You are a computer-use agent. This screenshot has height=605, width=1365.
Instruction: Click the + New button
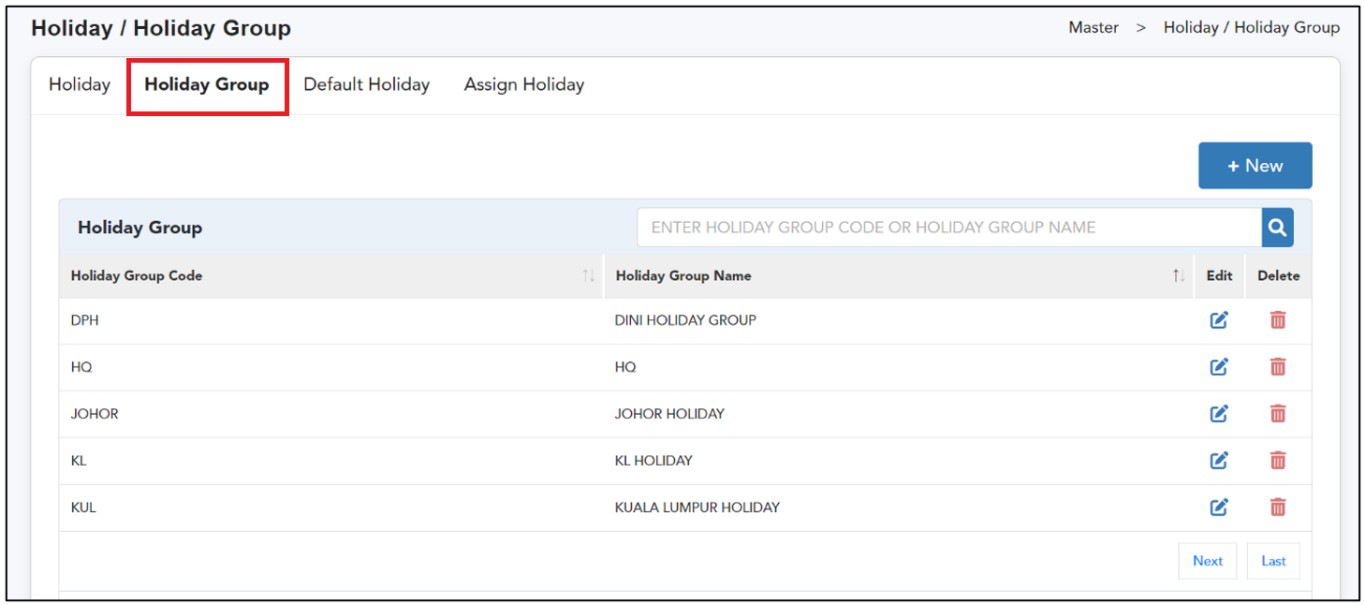click(1254, 166)
